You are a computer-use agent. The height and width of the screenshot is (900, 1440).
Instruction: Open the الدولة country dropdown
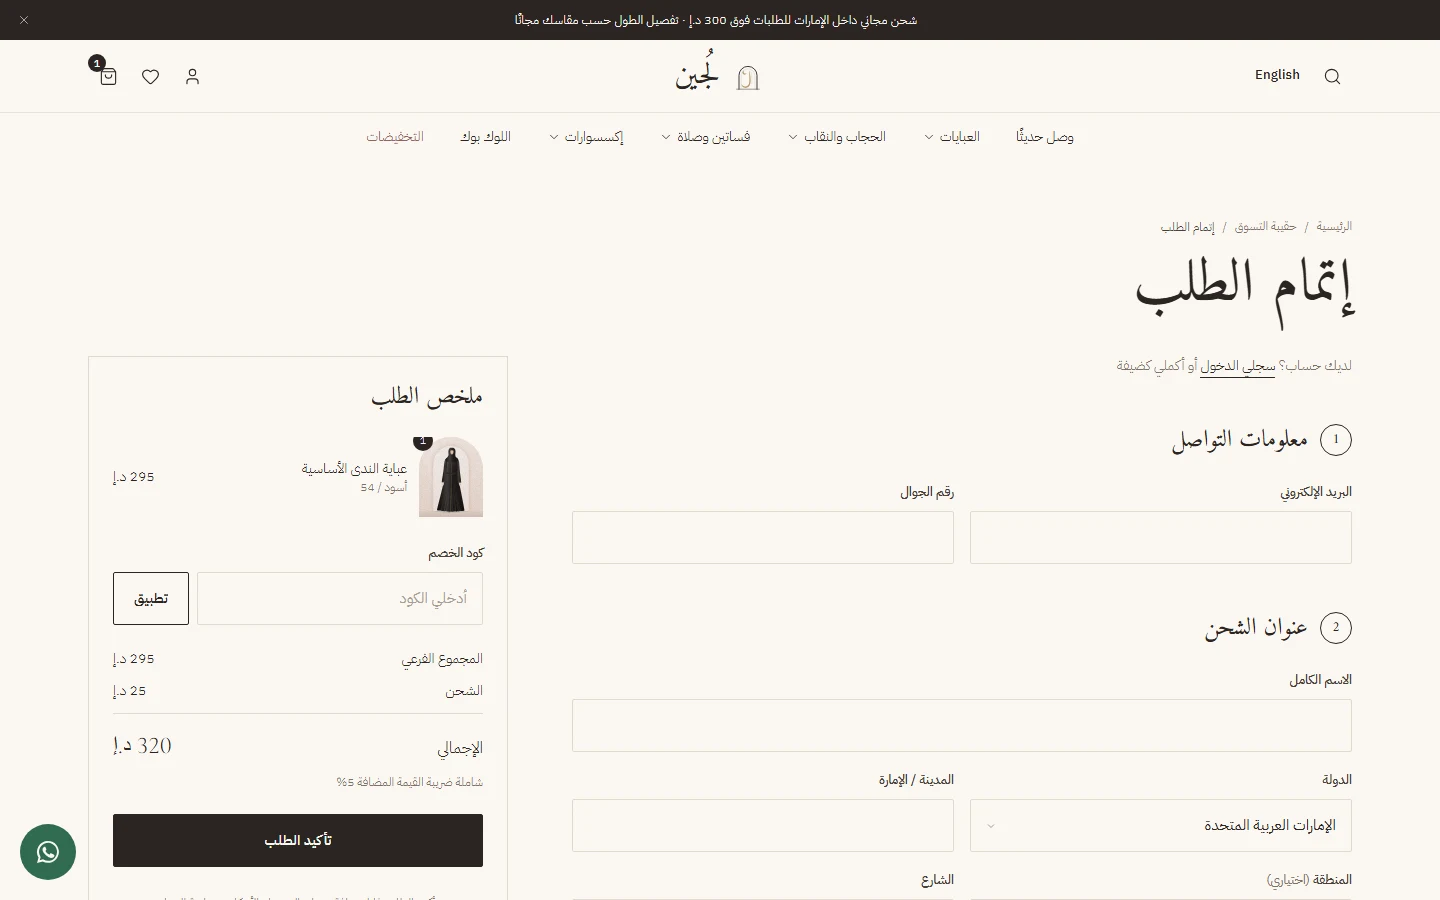coord(1161,826)
